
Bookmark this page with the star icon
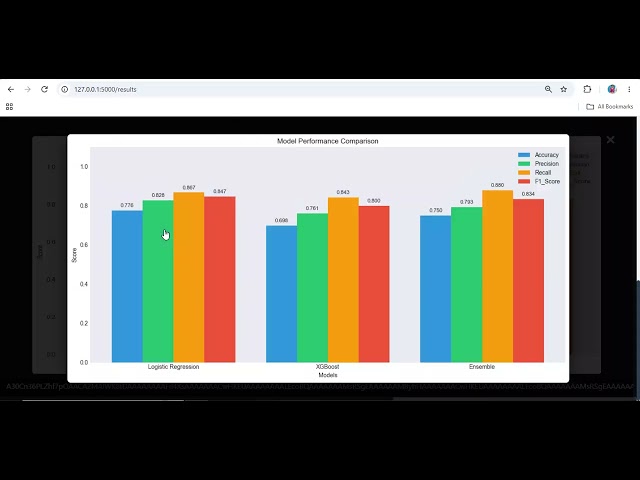point(564,89)
